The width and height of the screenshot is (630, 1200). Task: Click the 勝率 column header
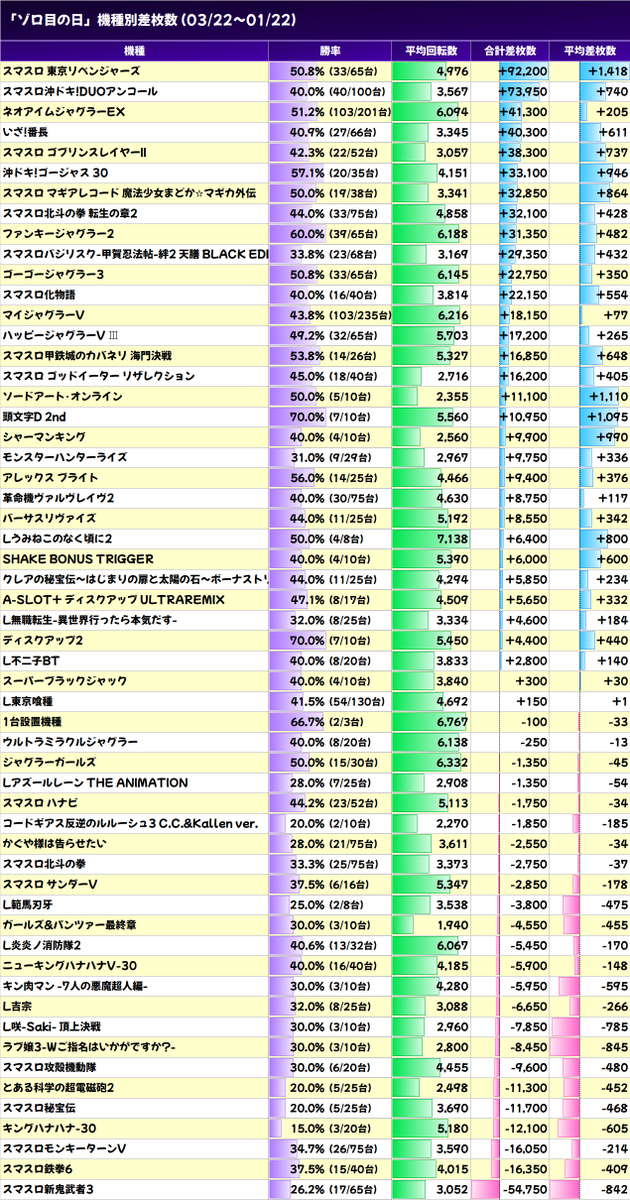tap(330, 51)
